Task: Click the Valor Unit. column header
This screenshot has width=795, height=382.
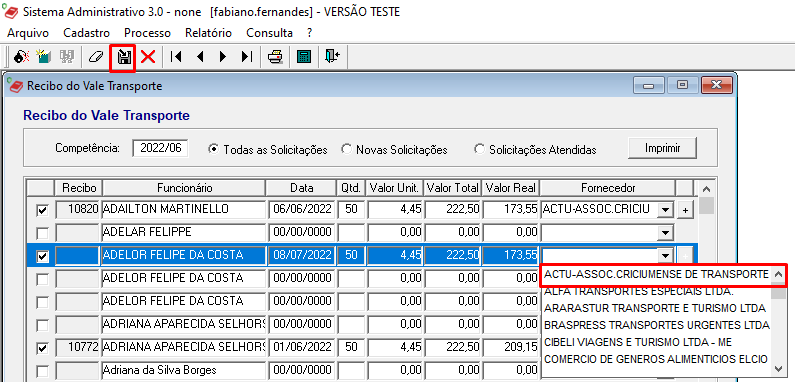Action: pyautogui.click(x=394, y=188)
